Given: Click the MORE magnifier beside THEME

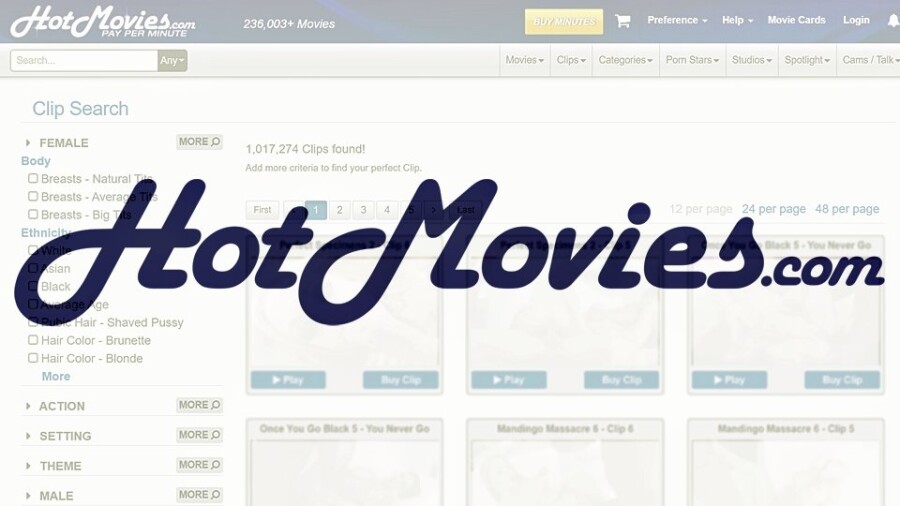Looking at the screenshot, I should coord(199,465).
